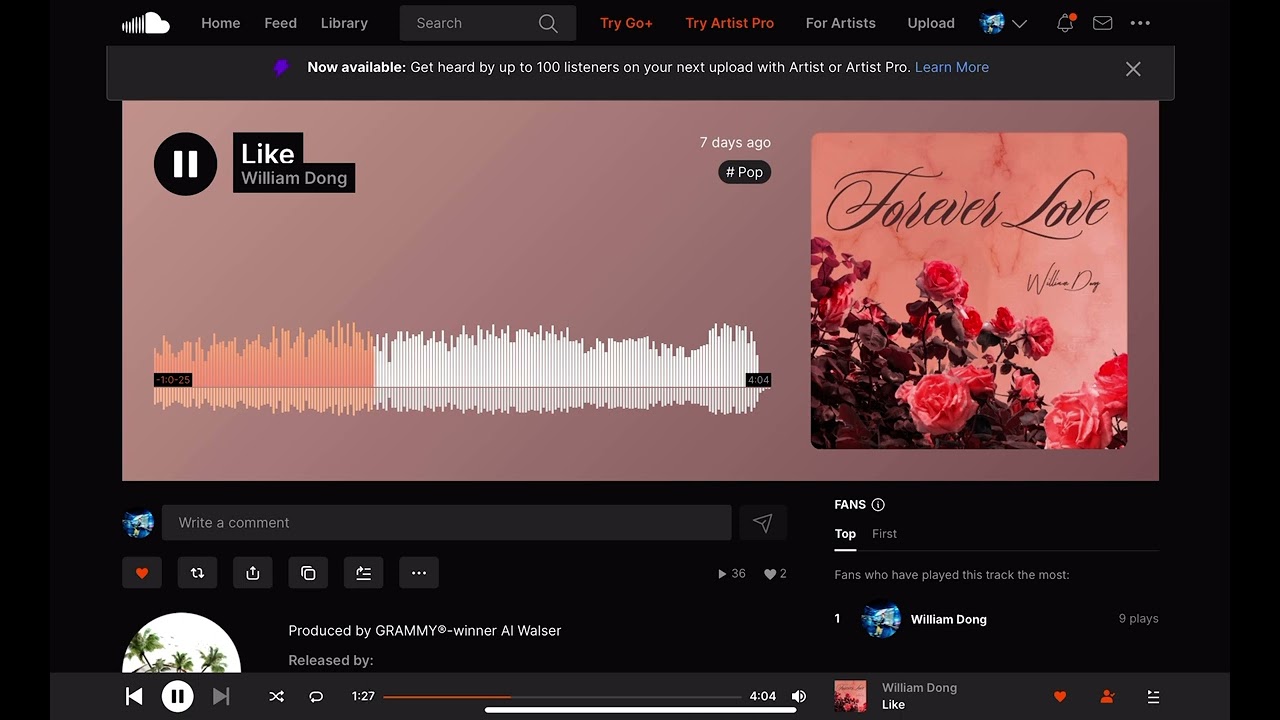Open the three-dot menu in top navigation

(x=1140, y=23)
